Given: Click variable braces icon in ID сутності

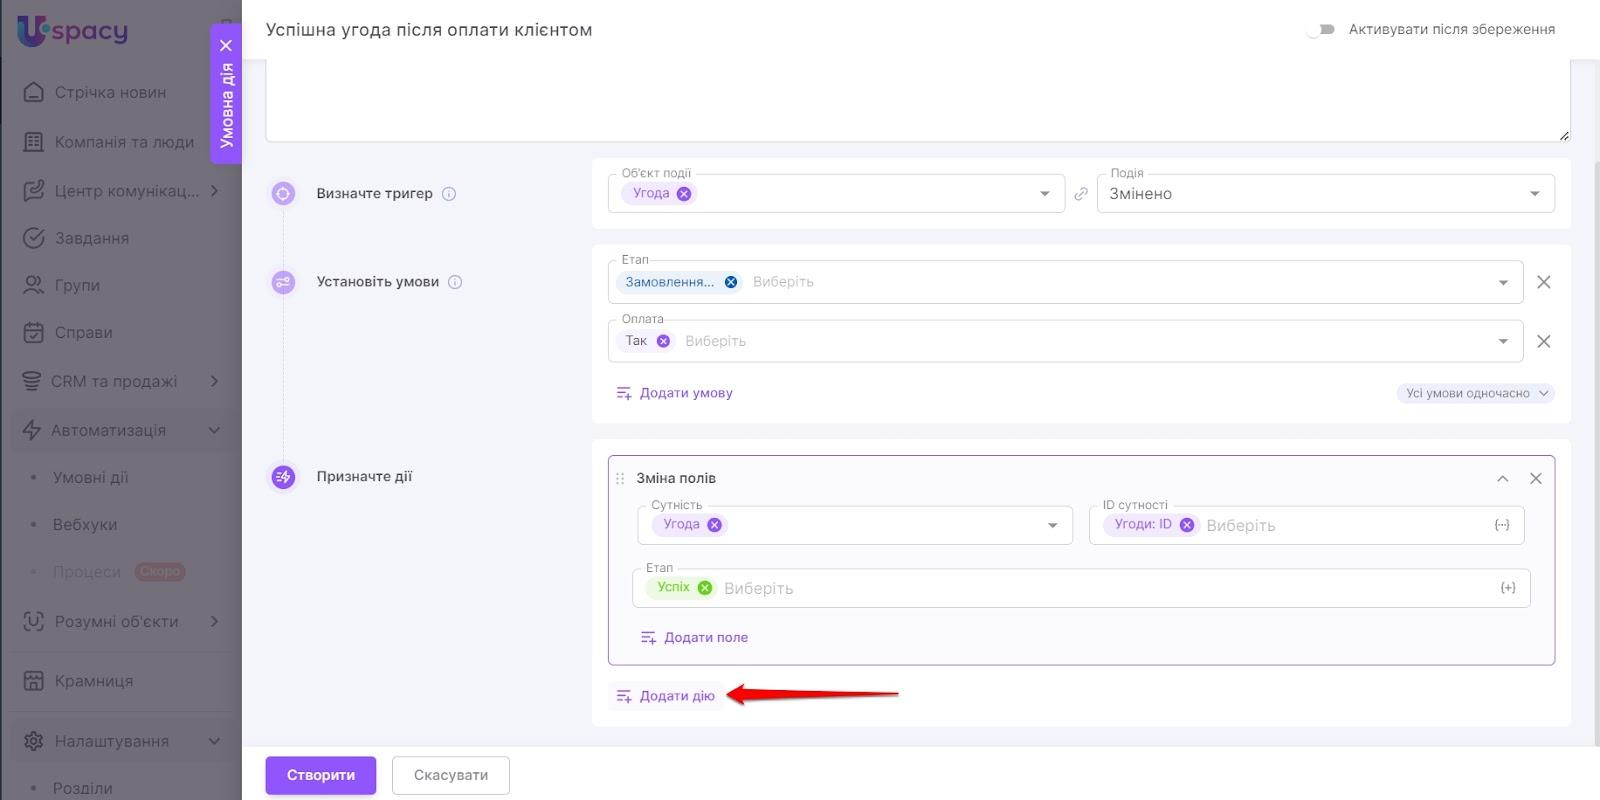Looking at the screenshot, I should (x=1501, y=525).
